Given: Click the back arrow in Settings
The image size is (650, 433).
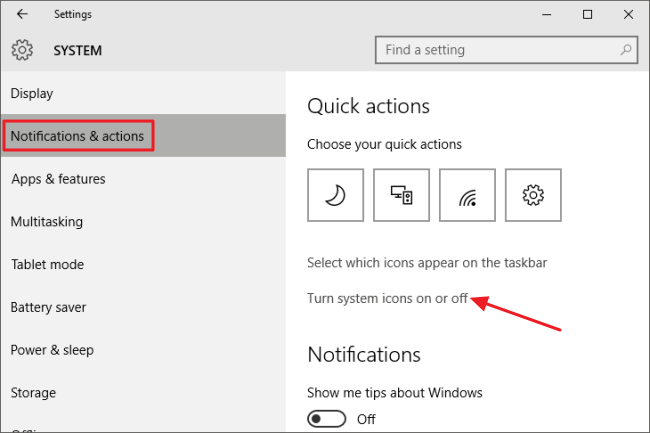Looking at the screenshot, I should (x=22, y=14).
